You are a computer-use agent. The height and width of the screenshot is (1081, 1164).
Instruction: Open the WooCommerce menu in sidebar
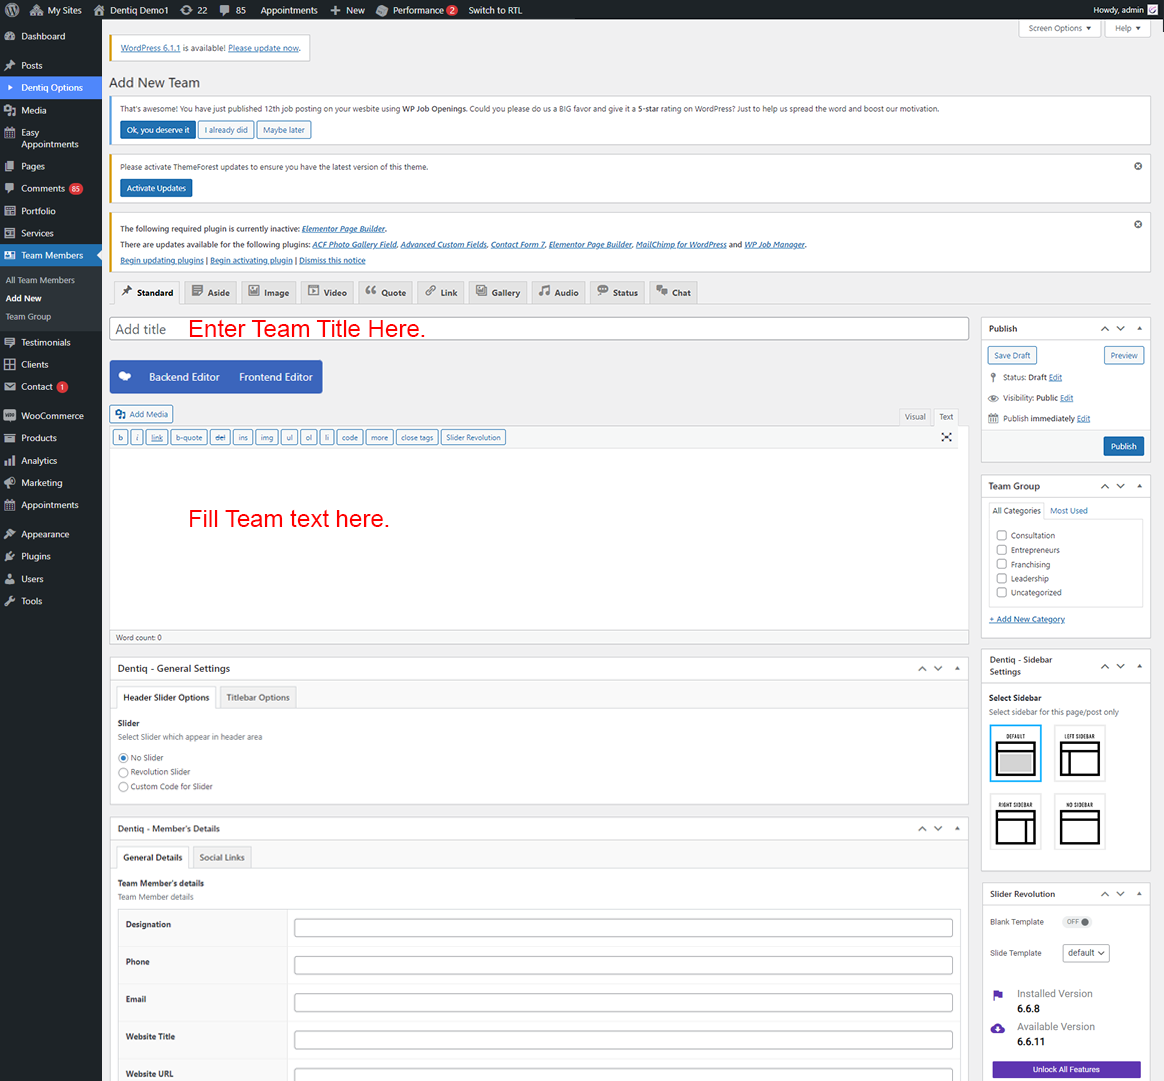pyautogui.click(x=52, y=416)
